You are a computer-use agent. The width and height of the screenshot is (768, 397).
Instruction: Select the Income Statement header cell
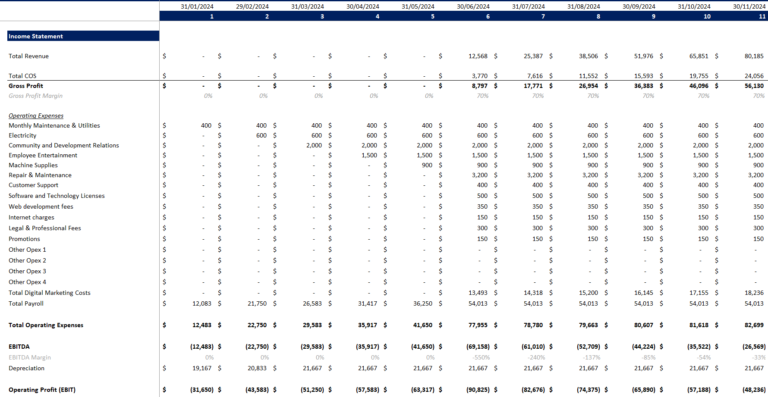pos(83,36)
